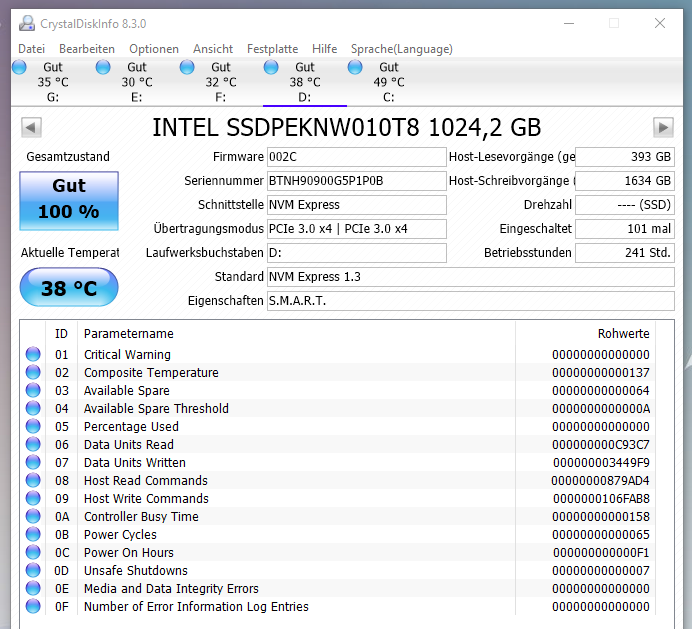The image size is (692, 629).
Task: Open the Bearbeiten menu
Action: click(87, 49)
